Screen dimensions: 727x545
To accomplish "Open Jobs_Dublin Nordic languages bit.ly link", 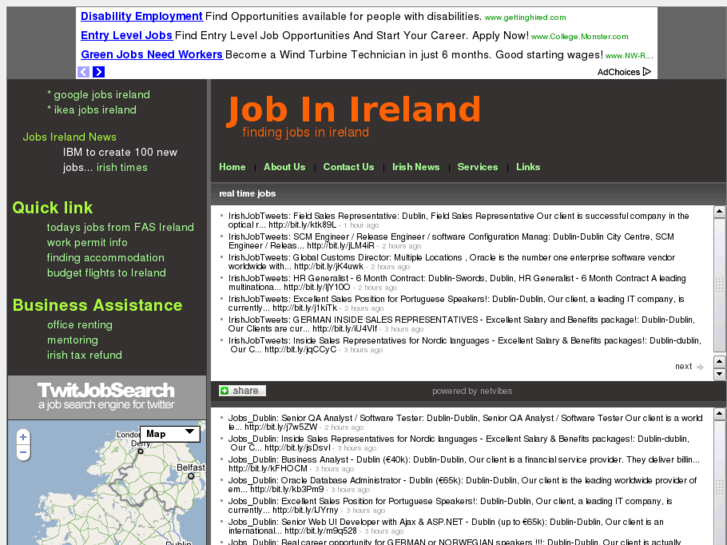I will 298,448.
